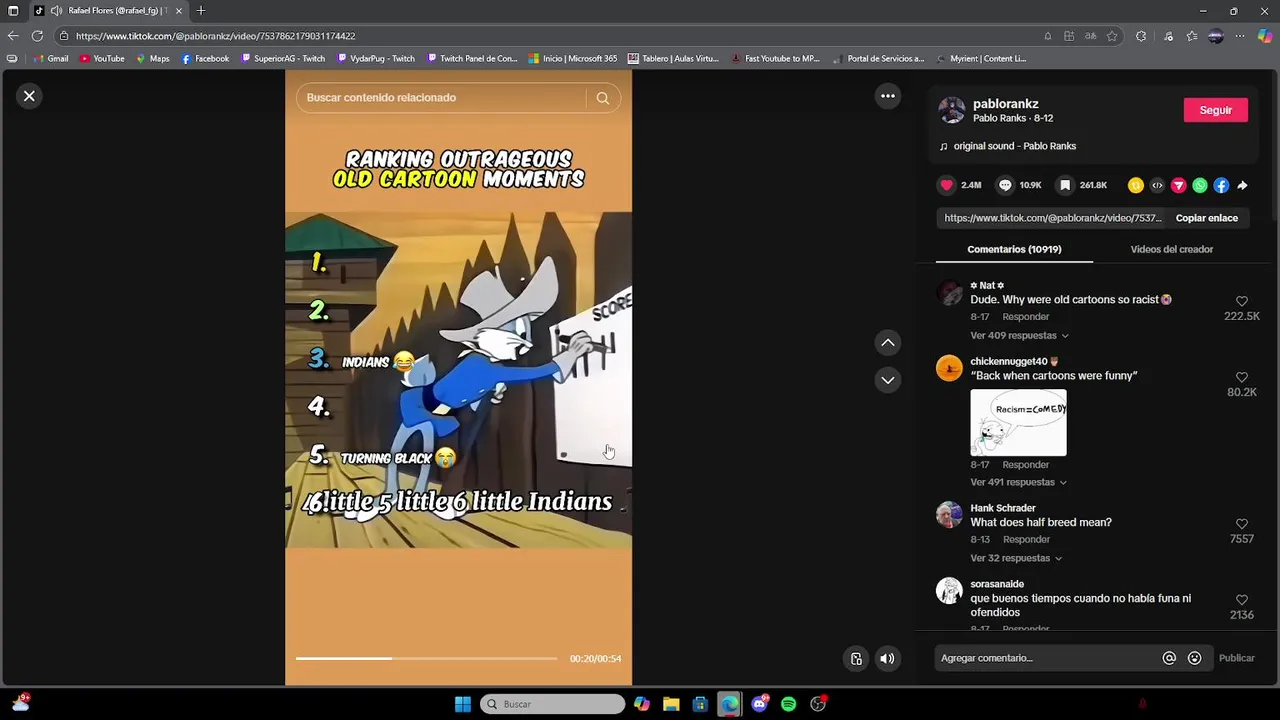Open the three-dot video options menu
This screenshot has height=720, width=1280.
click(887, 96)
